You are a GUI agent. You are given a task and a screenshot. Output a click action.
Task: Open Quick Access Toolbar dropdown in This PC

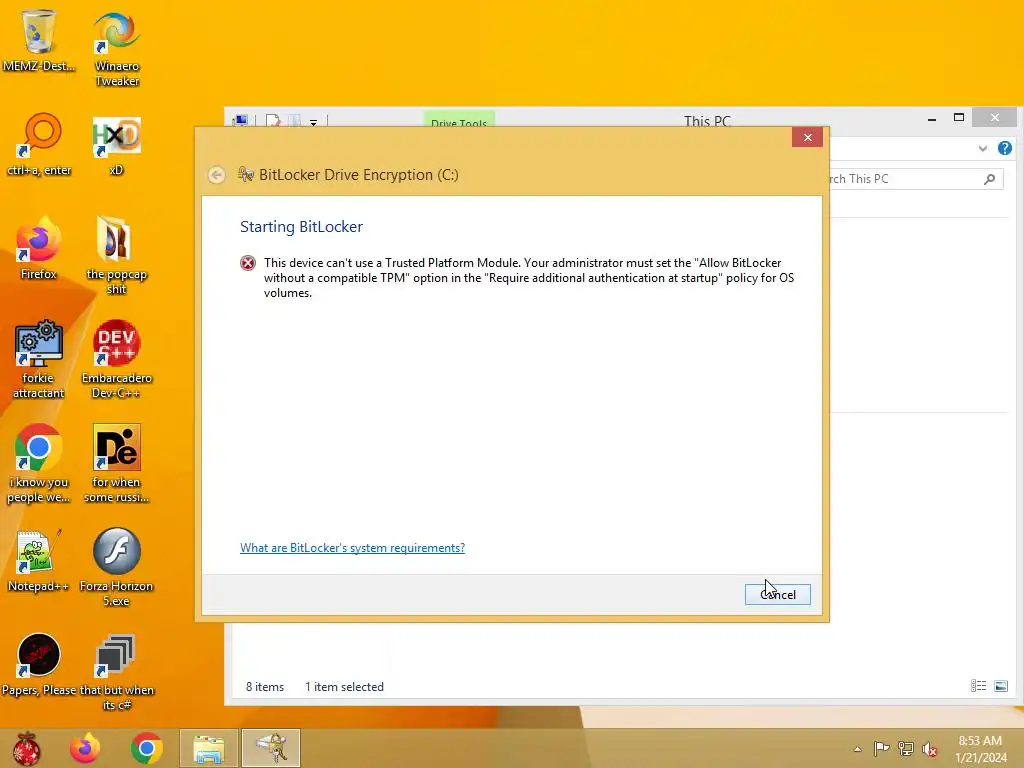tap(313, 122)
